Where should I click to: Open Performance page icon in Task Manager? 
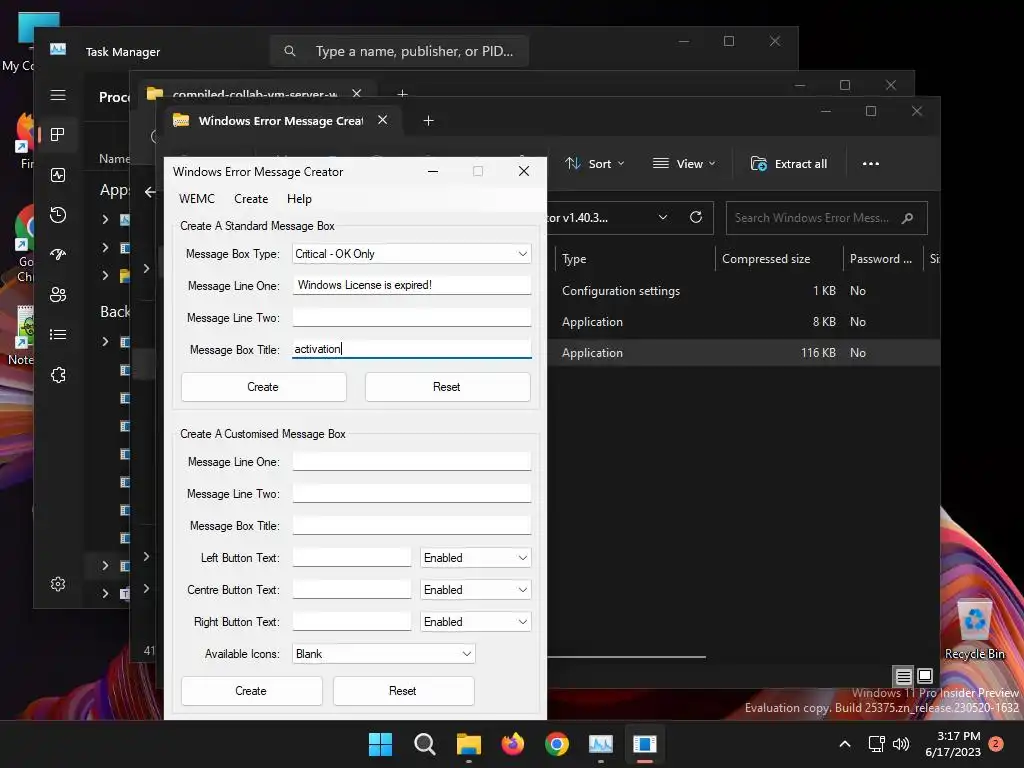click(x=58, y=175)
